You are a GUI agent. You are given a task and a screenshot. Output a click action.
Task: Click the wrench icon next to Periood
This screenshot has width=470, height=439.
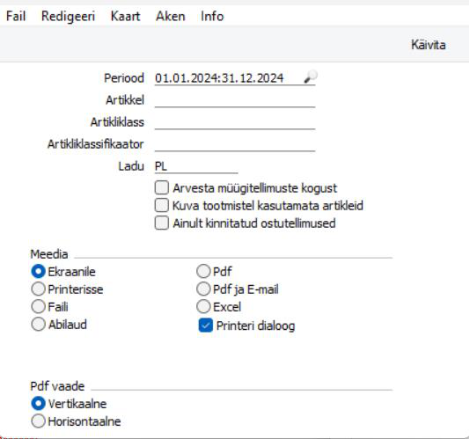tap(310, 77)
